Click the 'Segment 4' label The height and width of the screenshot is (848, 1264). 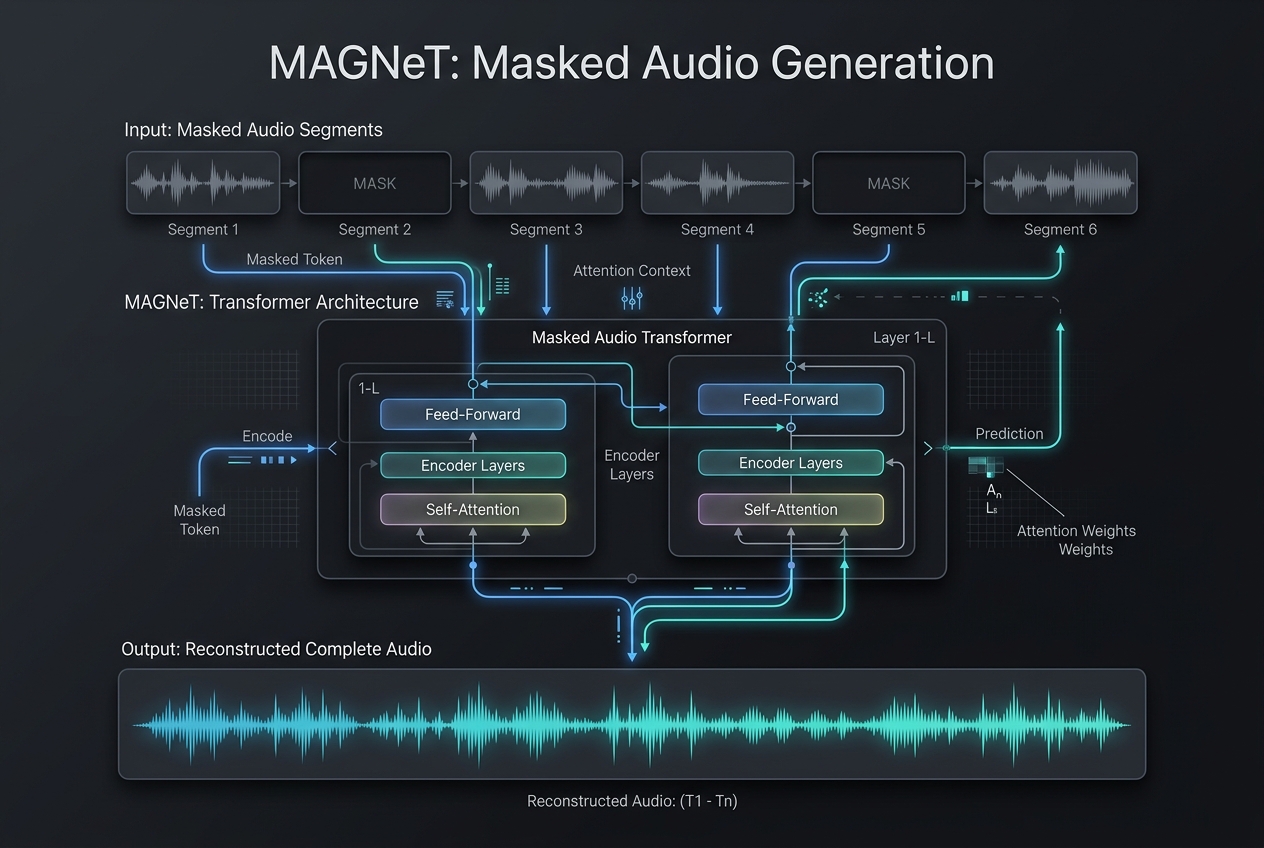[717, 229]
